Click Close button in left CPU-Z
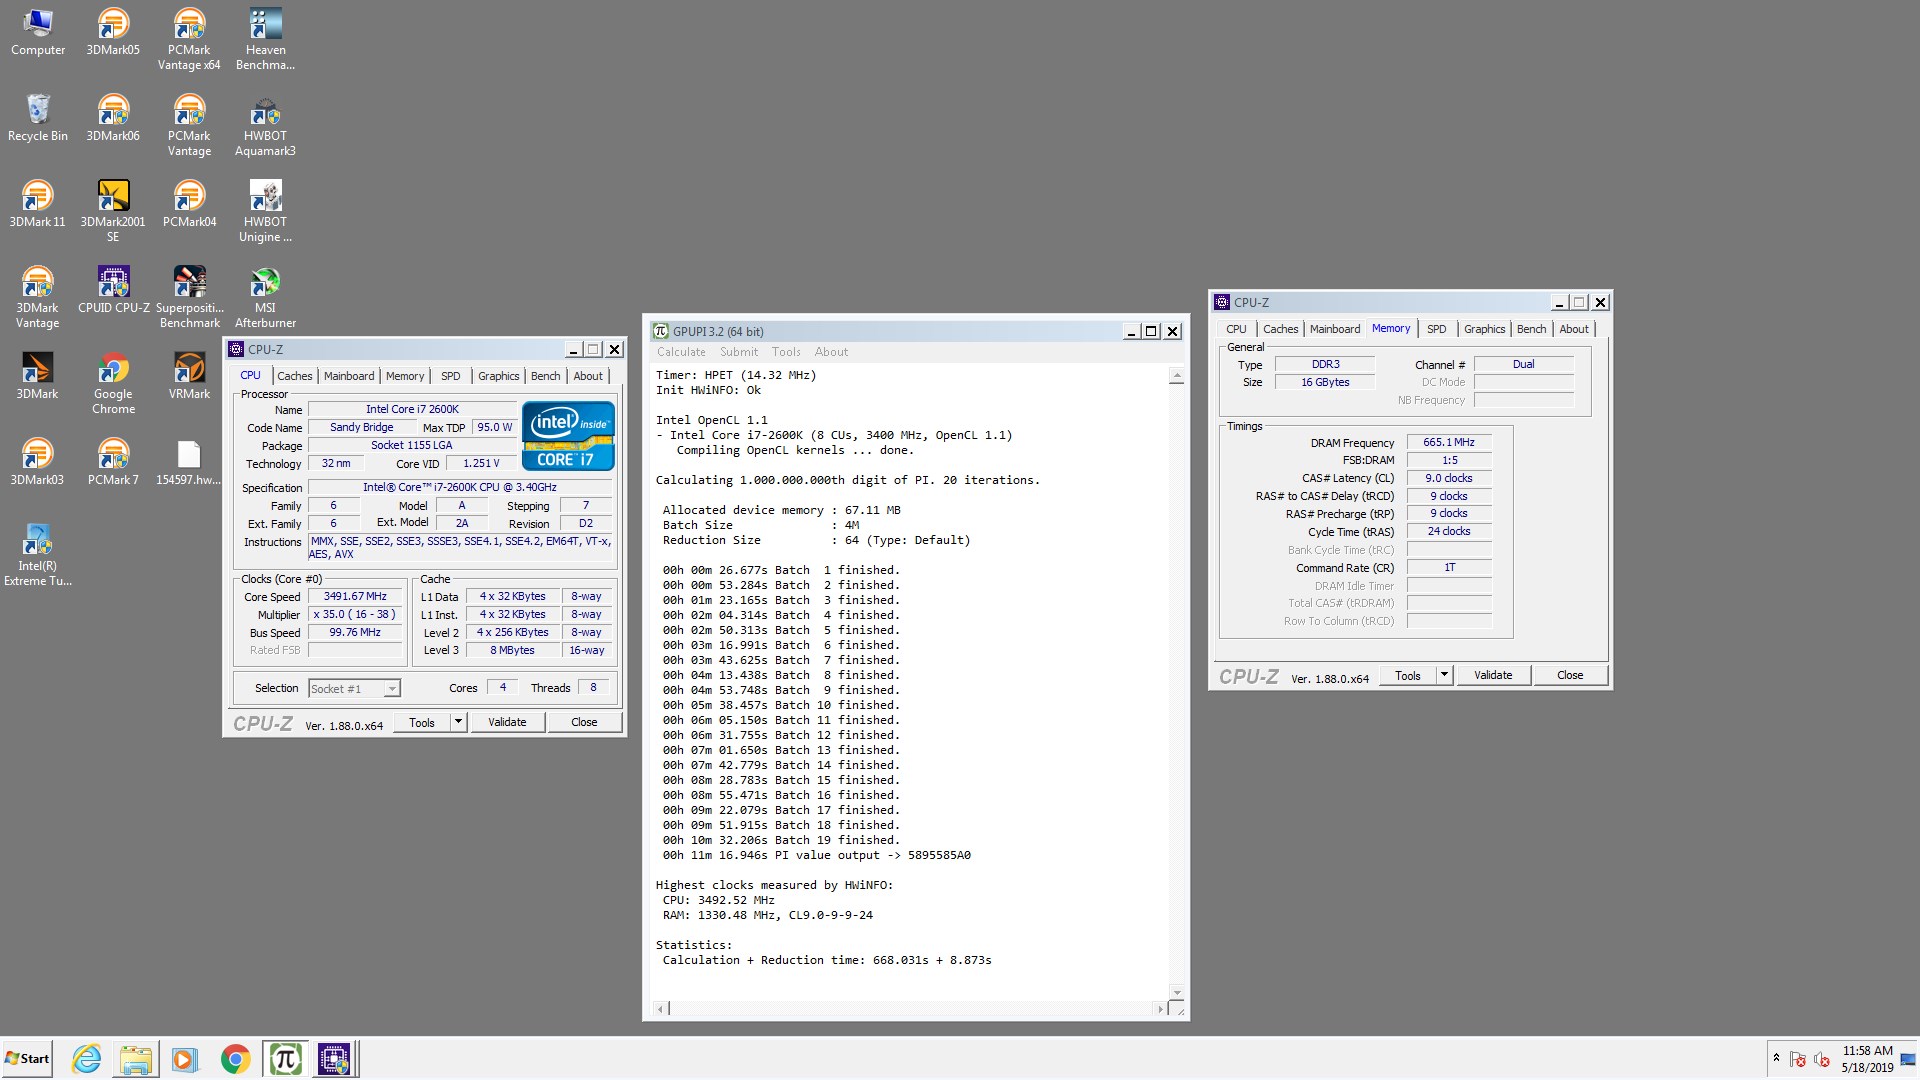Viewport: 1920px width, 1080px height. 584,722
